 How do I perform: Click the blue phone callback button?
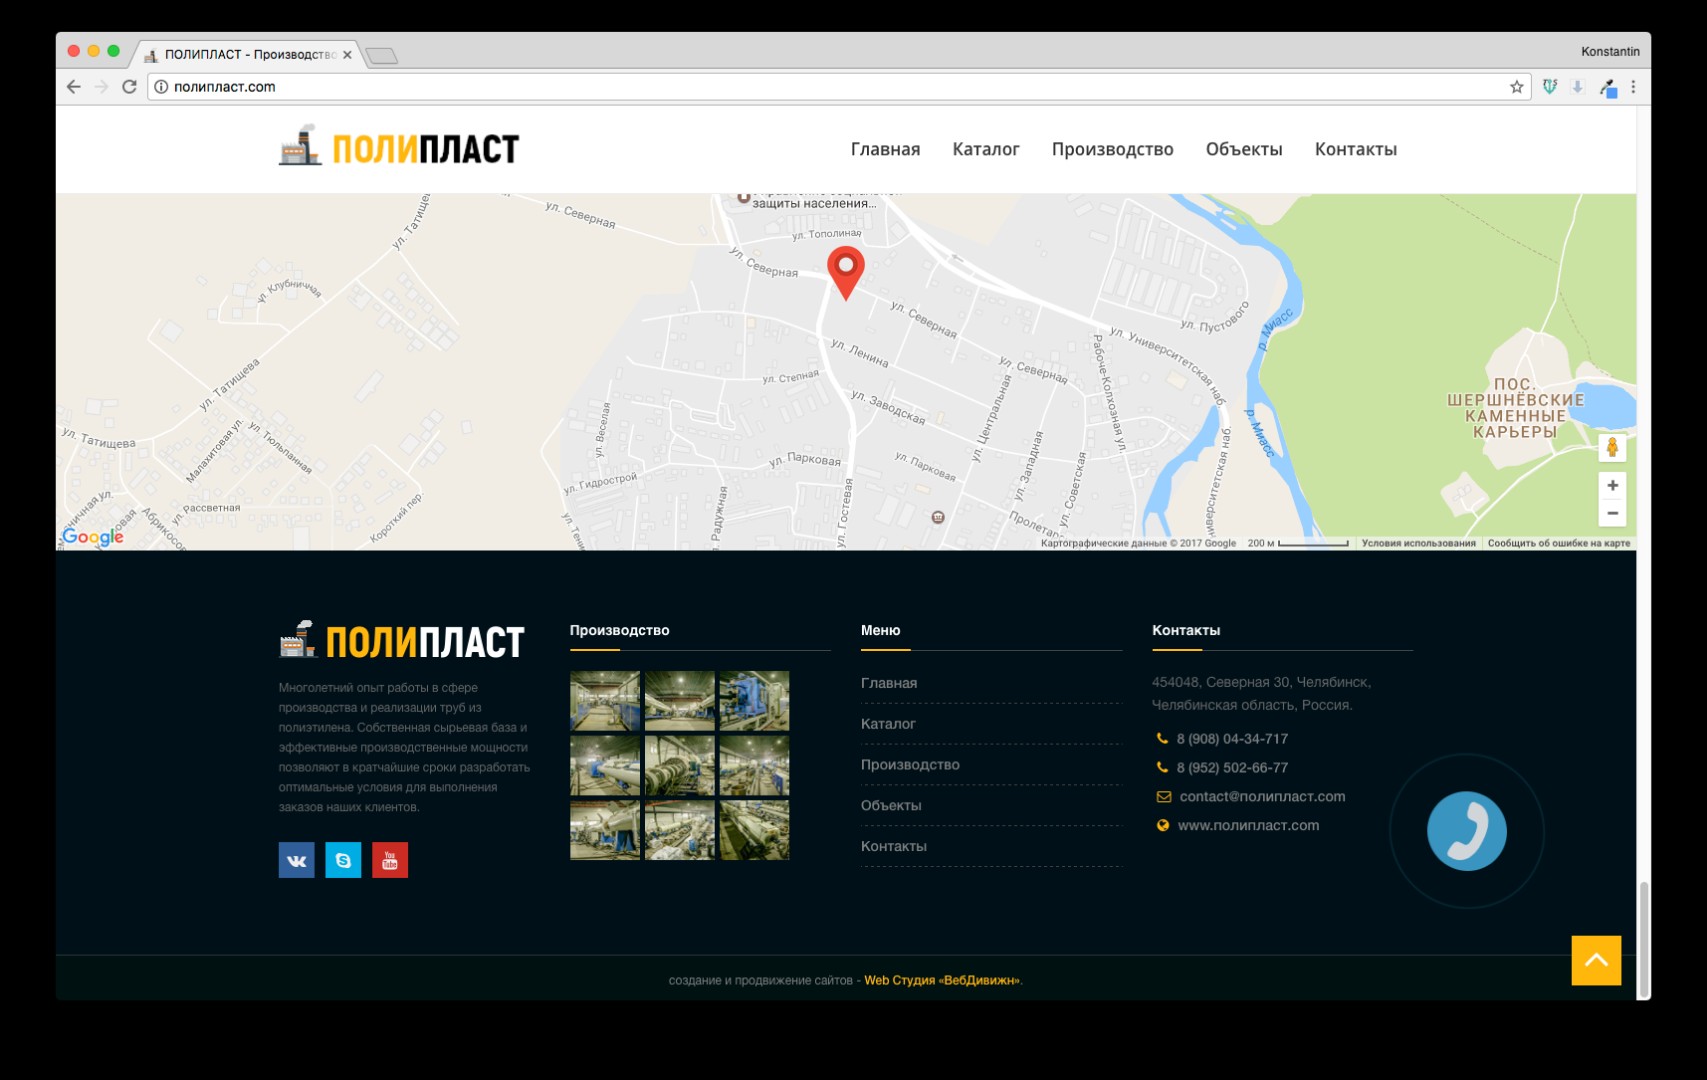click(x=1466, y=831)
